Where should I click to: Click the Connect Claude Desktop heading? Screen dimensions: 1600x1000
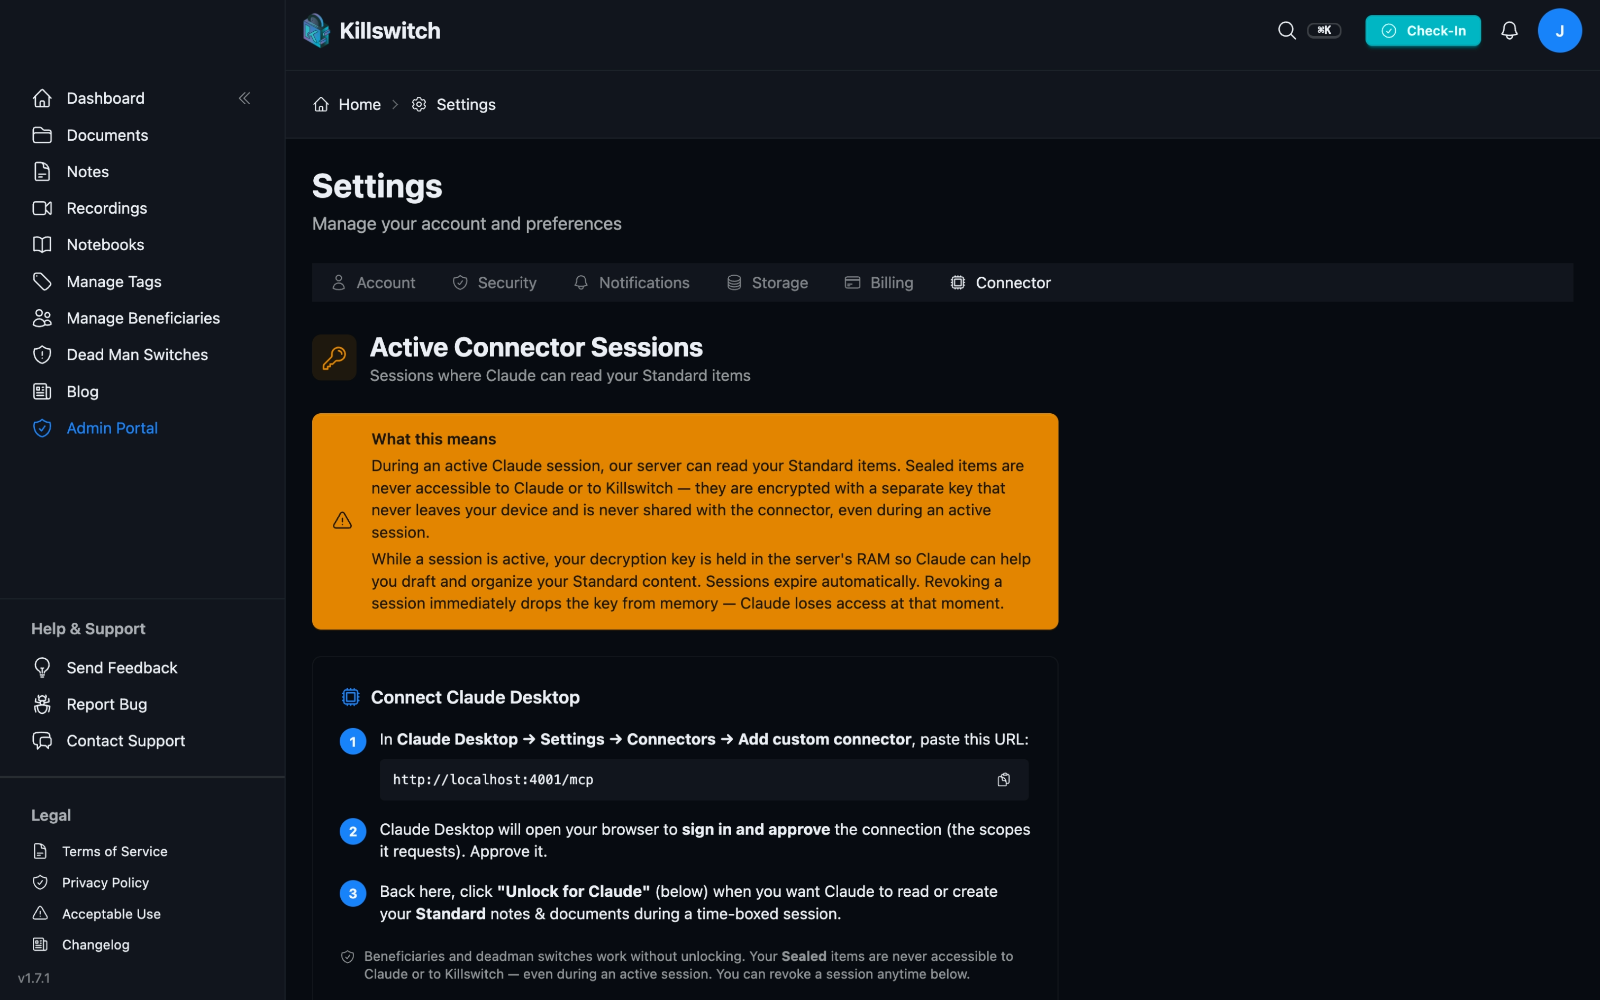click(475, 697)
